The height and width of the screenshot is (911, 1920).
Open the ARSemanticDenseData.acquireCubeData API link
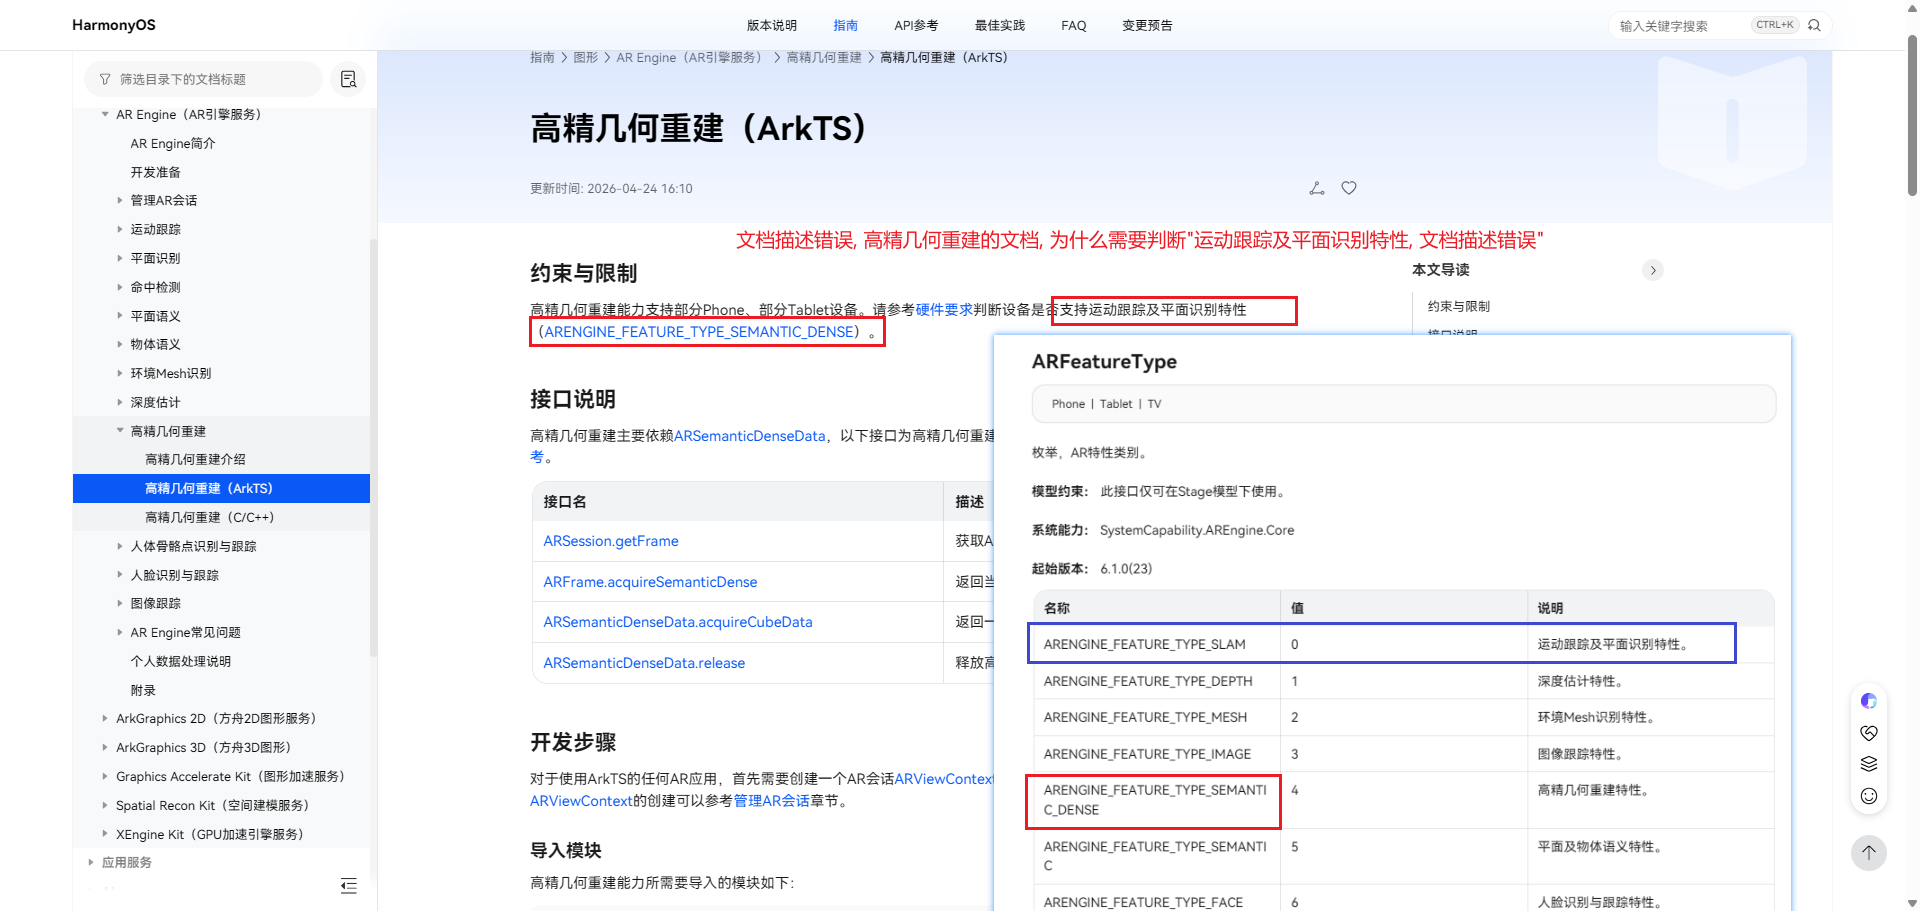(x=678, y=622)
